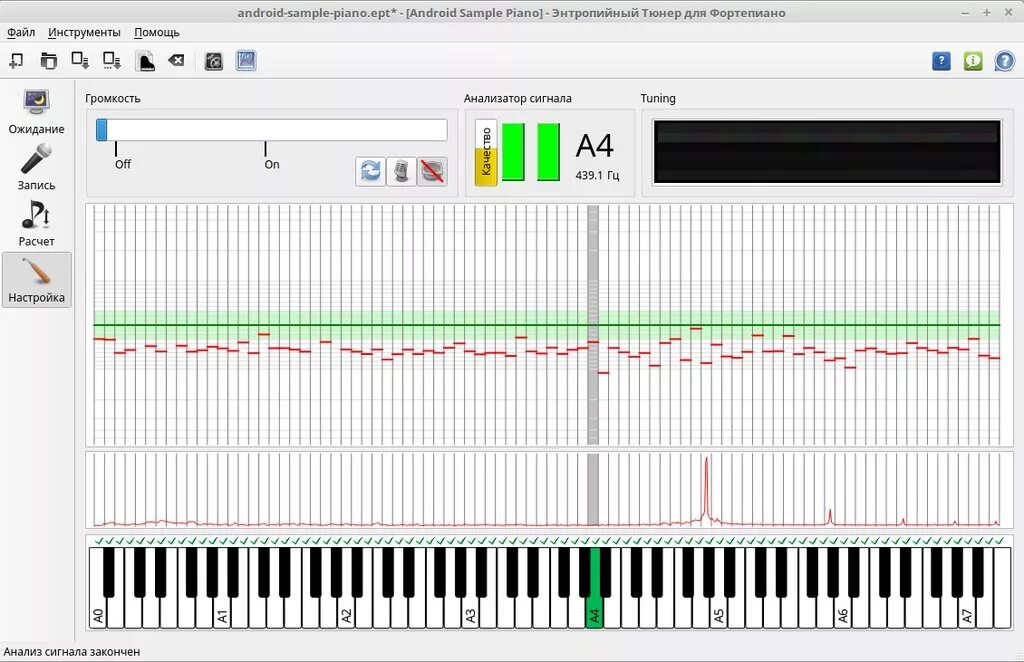Click the yellow Качество quality indicator
The height and width of the screenshot is (662, 1024).
coord(486,153)
